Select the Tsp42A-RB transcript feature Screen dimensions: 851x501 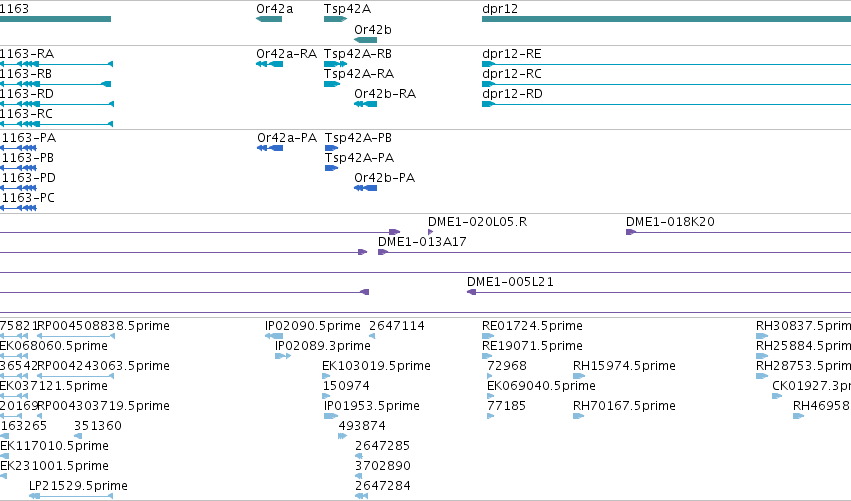coord(335,64)
